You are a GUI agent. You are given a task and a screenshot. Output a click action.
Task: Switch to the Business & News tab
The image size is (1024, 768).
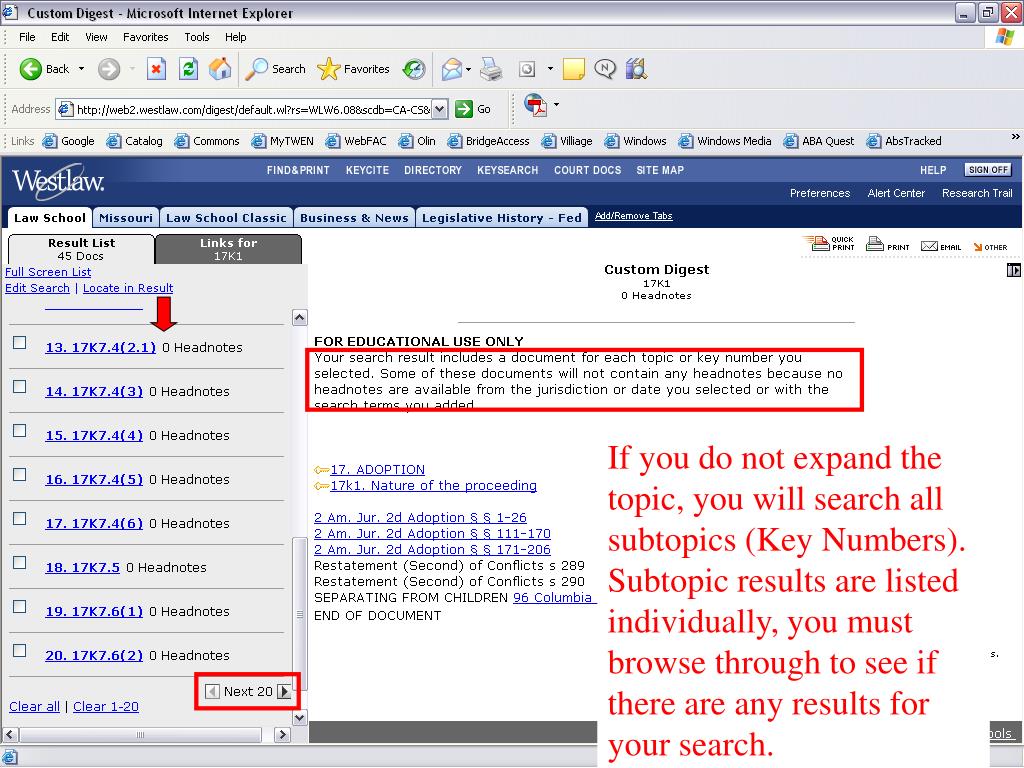pyautogui.click(x=354, y=217)
